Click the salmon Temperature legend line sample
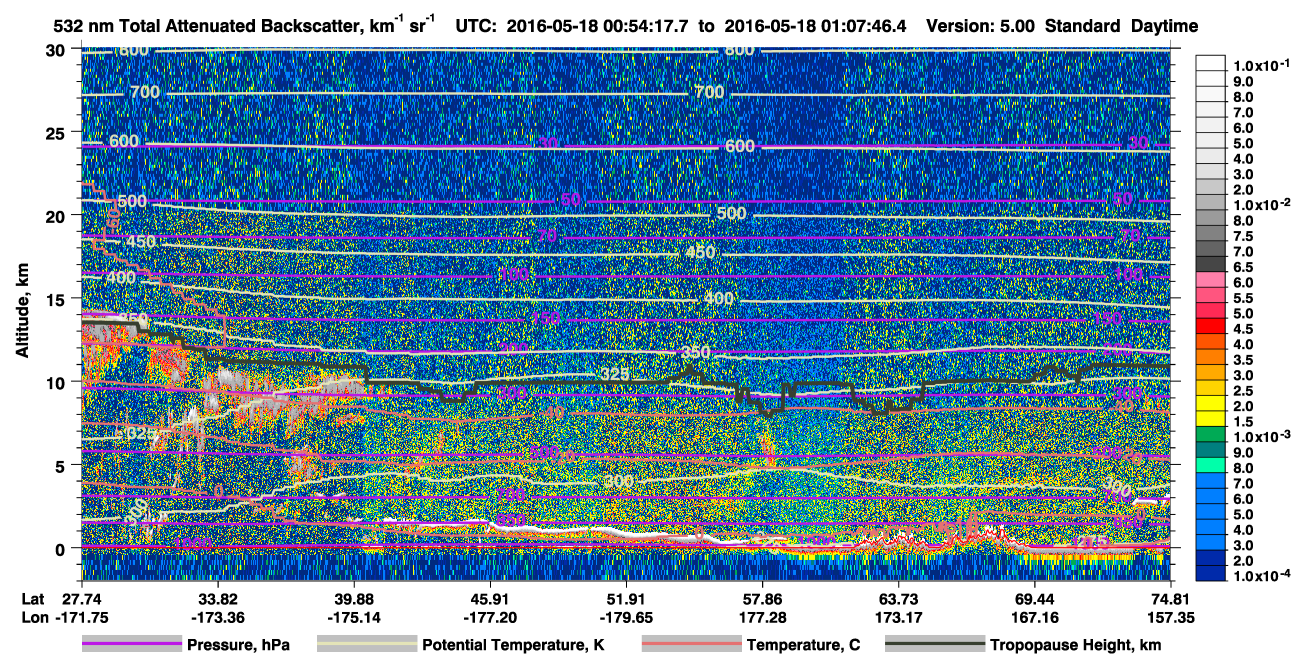The image size is (1300, 667). click(x=691, y=645)
